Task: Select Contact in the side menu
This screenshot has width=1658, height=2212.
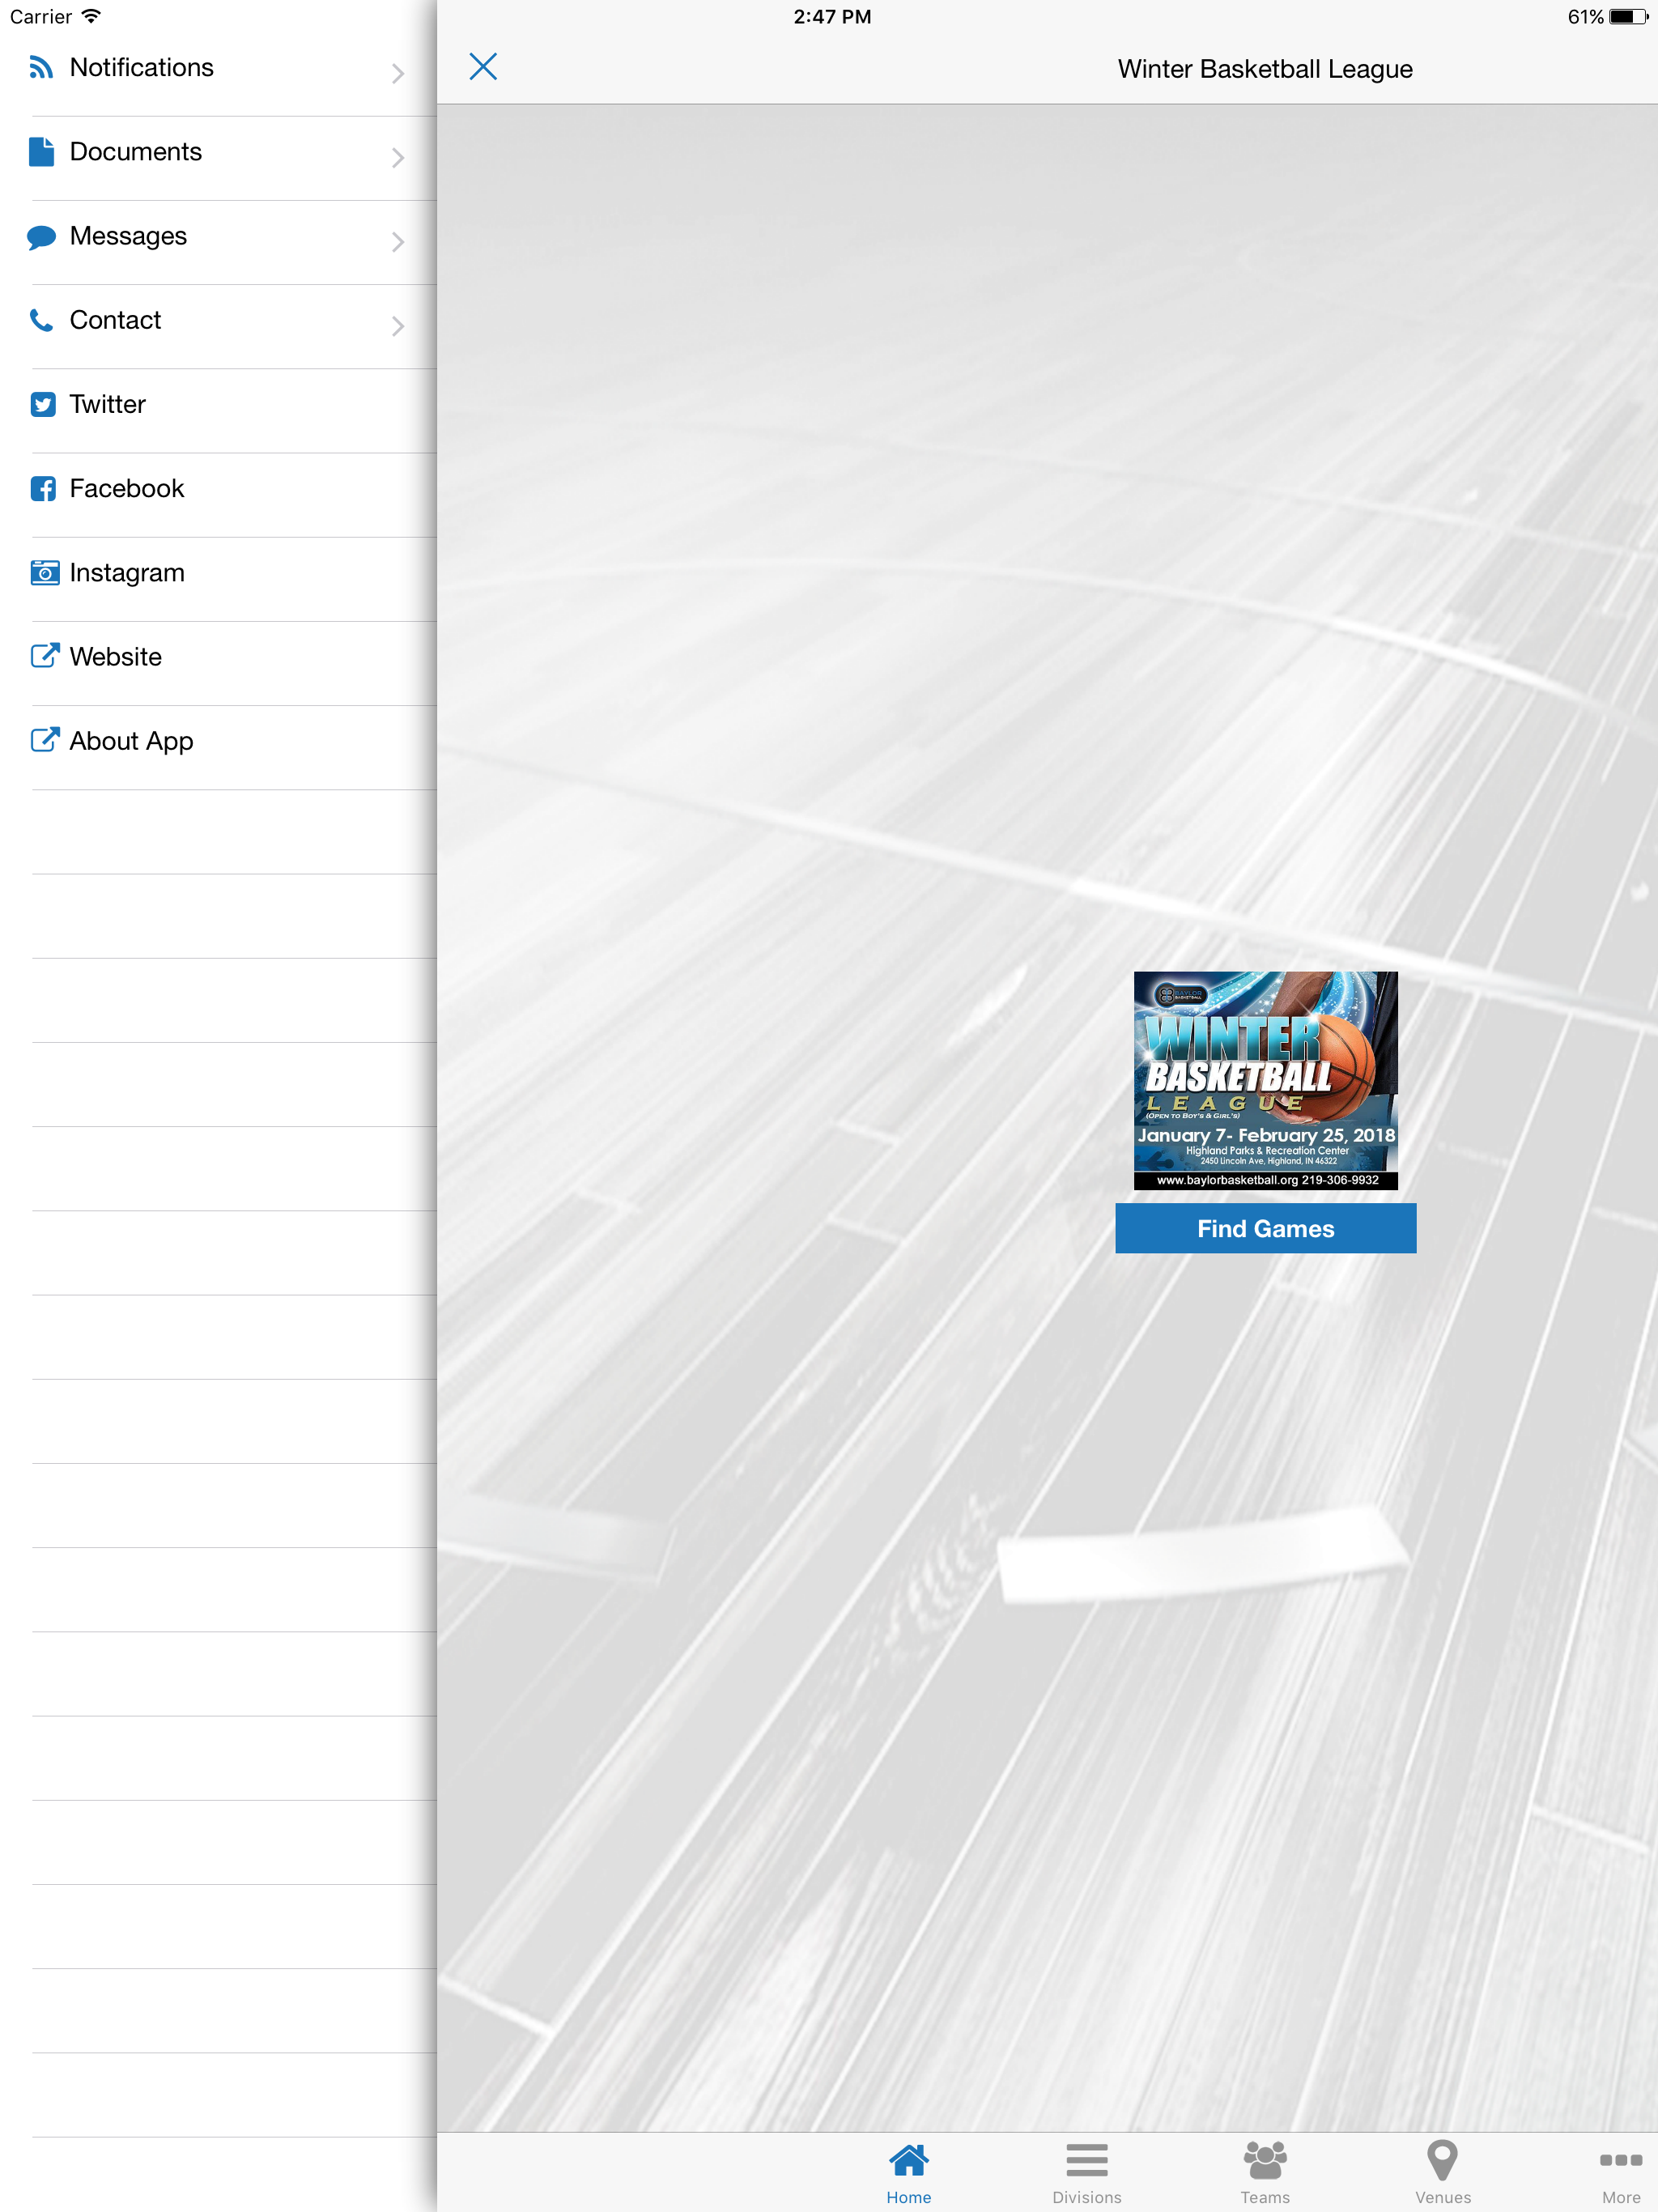Action: pos(218,326)
